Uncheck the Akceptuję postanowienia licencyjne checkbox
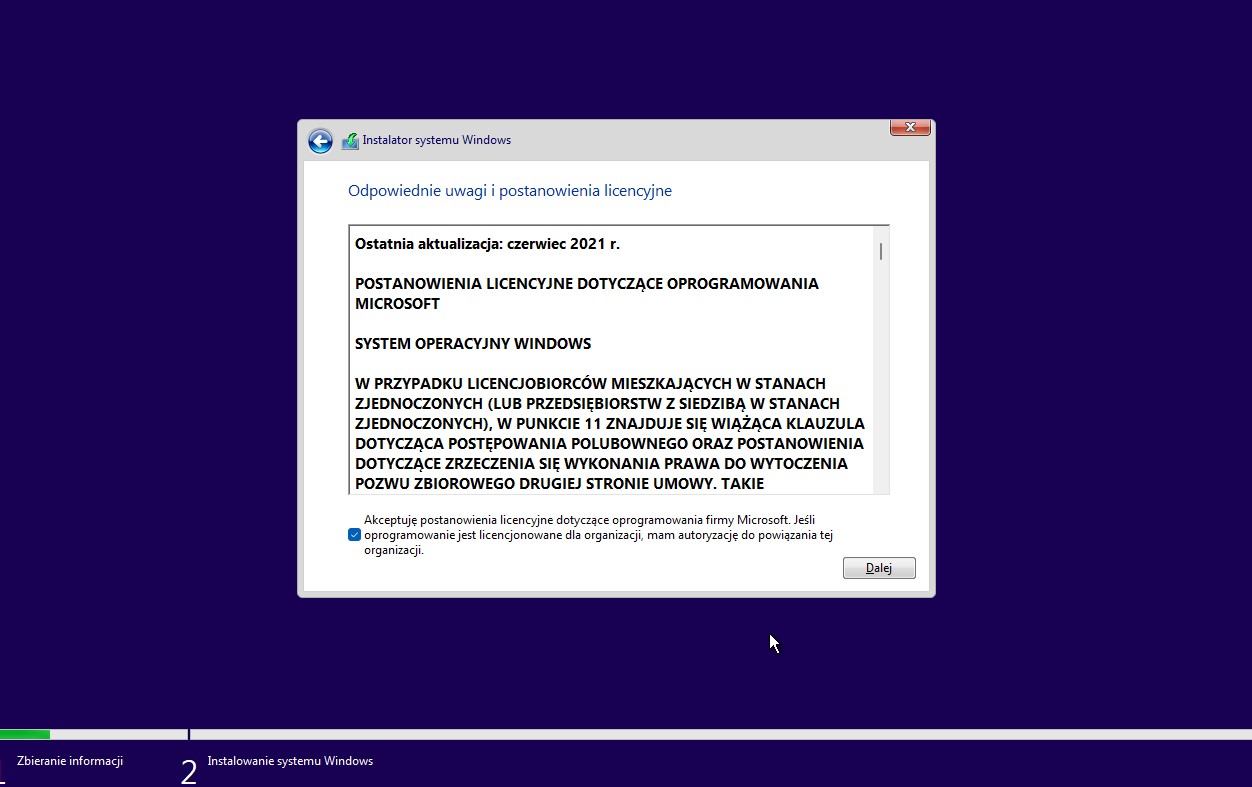1252x787 pixels. (354, 535)
